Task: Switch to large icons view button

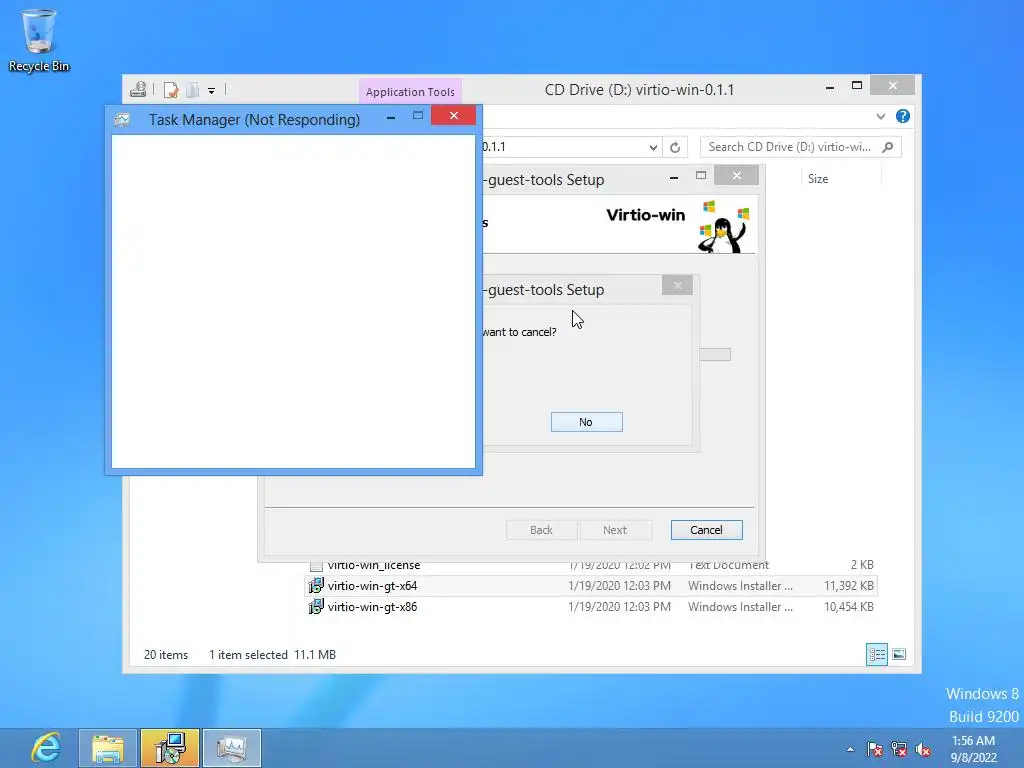Action: pyautogui.click(x=899, y=654)
